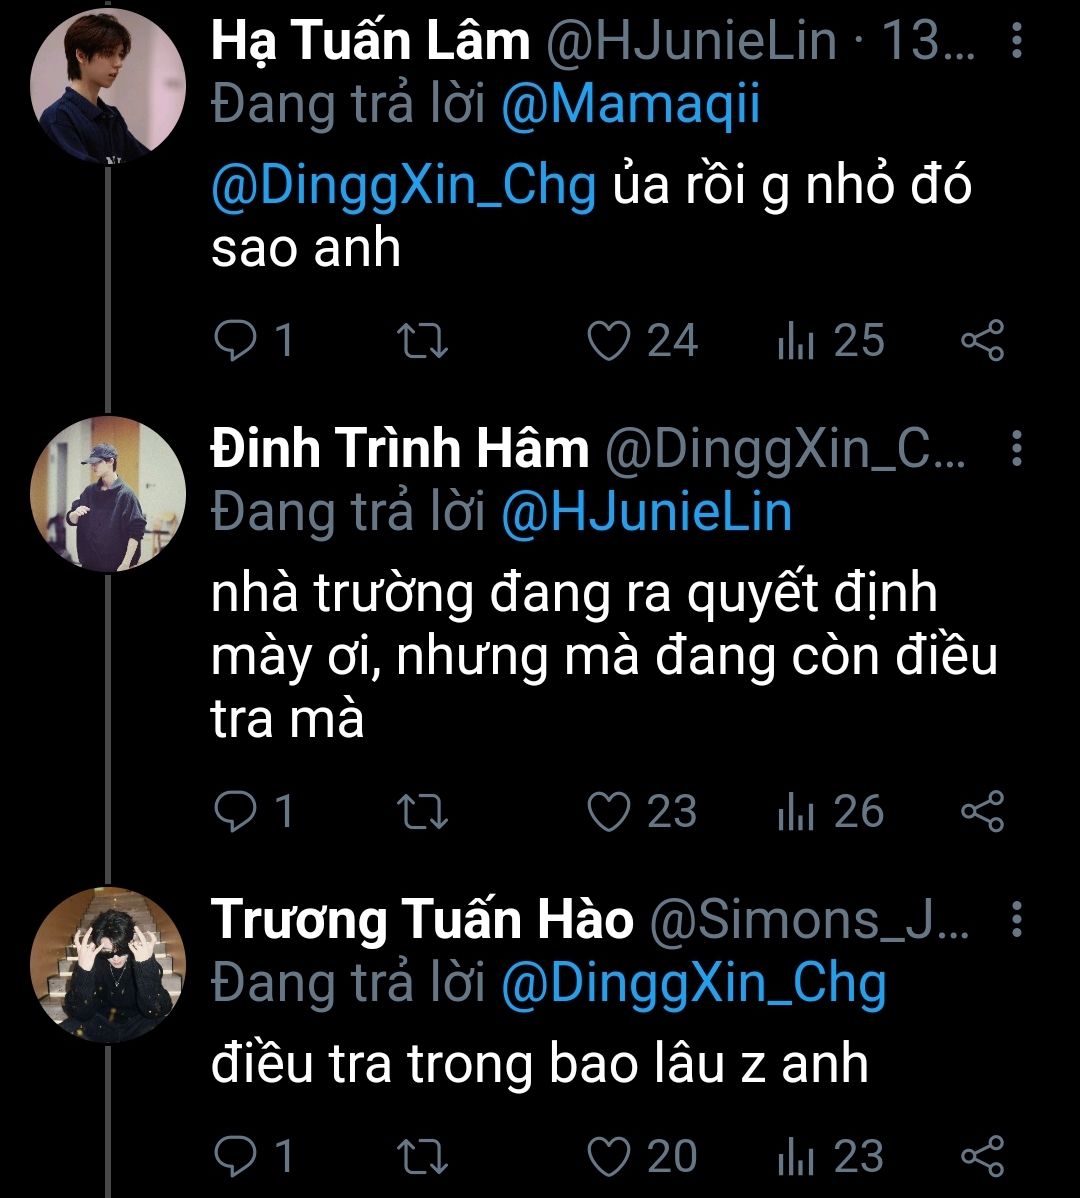
Task: View analytics for Hạ Tuấn Lâm's tweet
Action: click(x=796, y=341)
